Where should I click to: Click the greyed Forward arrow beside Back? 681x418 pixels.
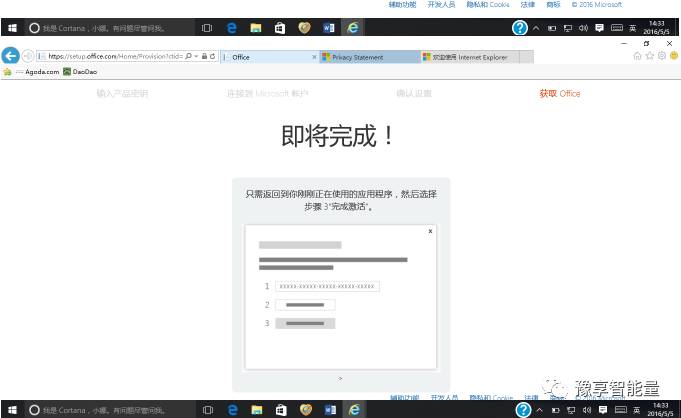click(x=28, y=56)
